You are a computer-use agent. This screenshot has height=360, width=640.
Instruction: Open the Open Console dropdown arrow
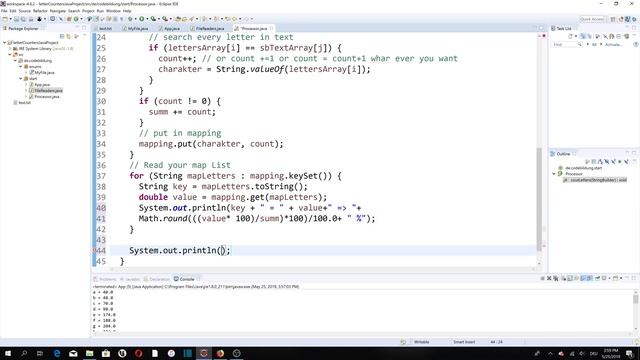pyautogui.click(x=621, y=278)
